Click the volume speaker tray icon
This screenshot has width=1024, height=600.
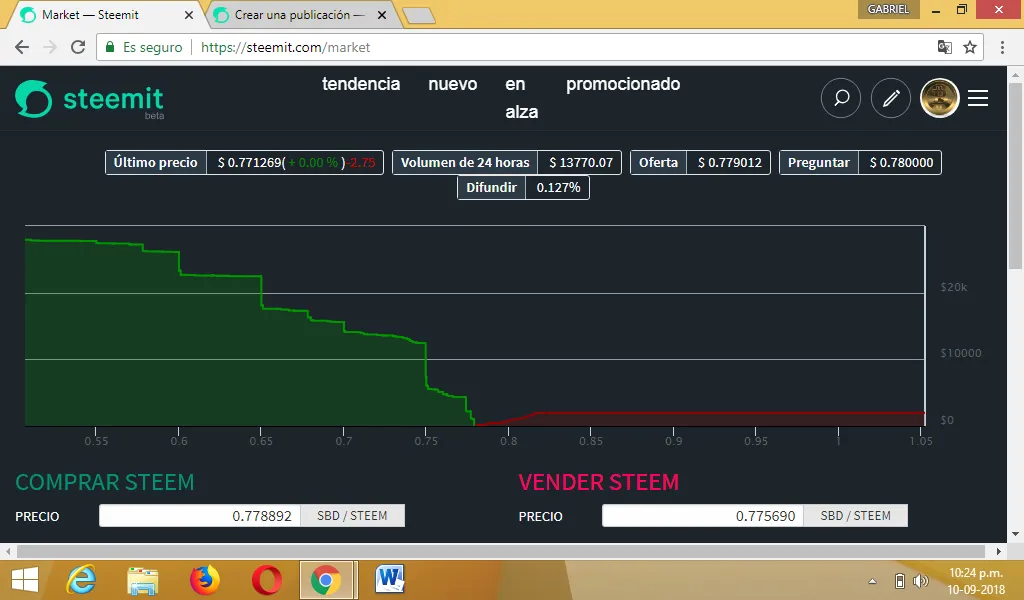[920, 580]
